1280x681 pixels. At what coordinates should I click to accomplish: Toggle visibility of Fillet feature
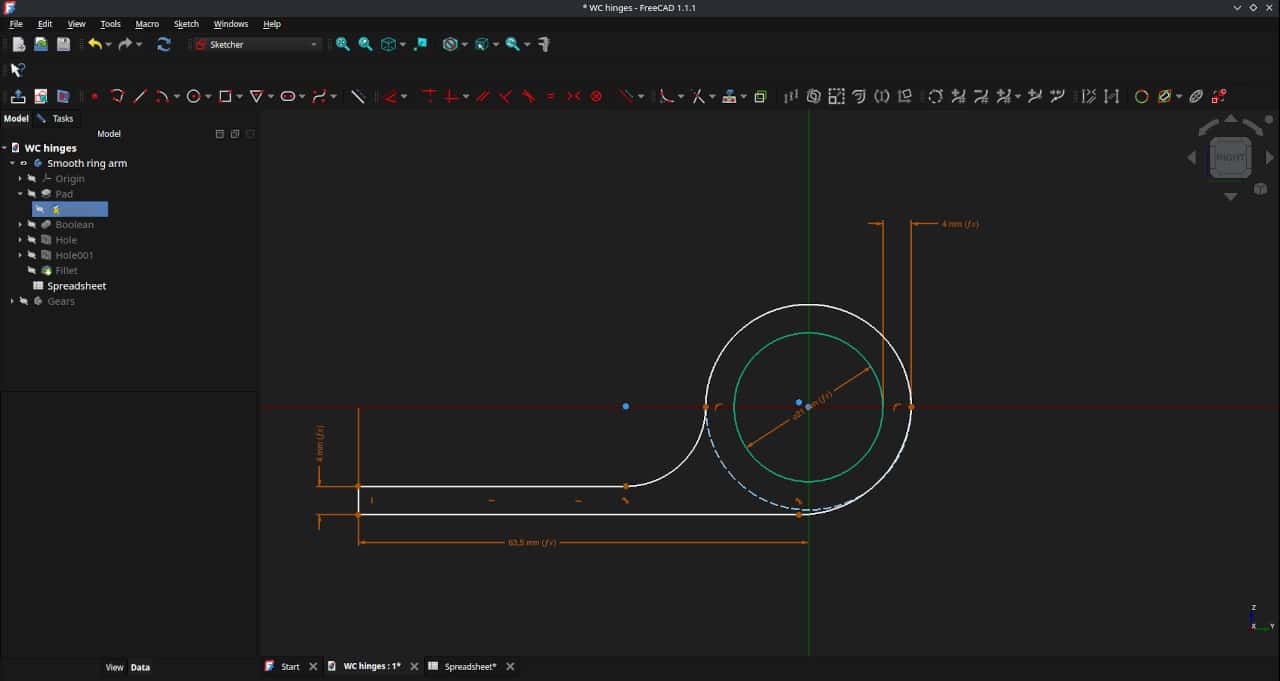(32, 271)
